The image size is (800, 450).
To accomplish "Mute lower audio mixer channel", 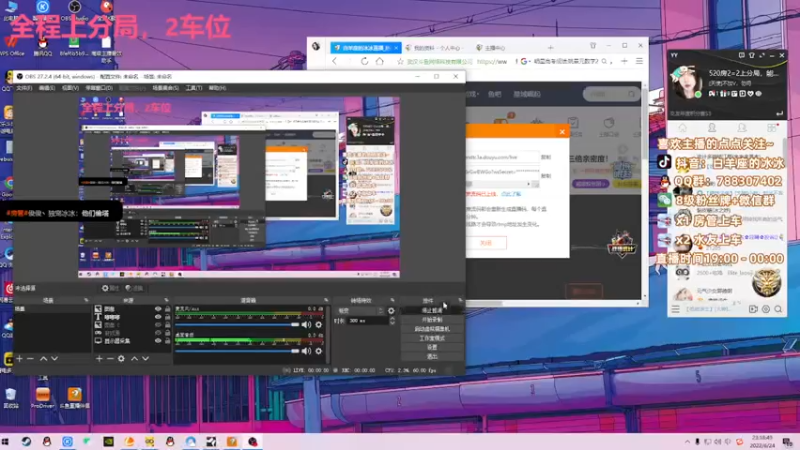I will [x=306, y=351].
